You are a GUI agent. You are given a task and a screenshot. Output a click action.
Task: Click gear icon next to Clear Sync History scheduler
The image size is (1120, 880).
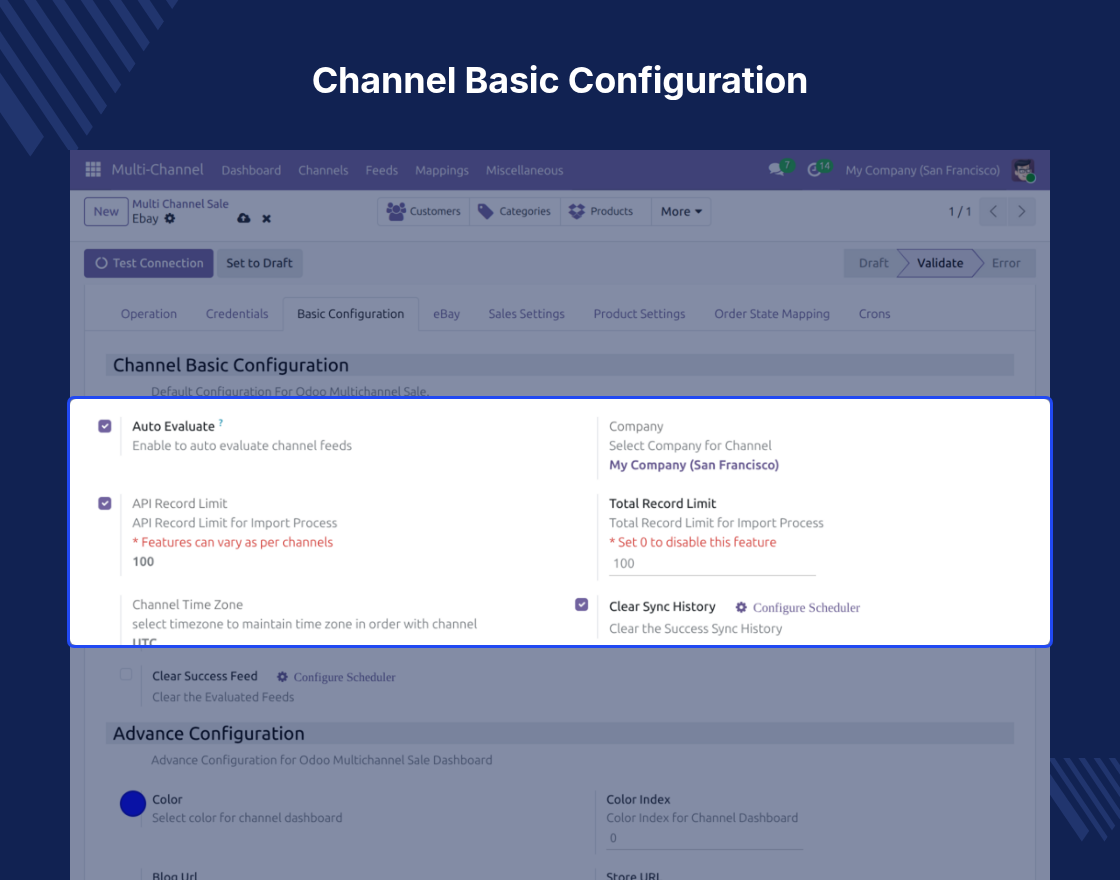(x=741, y=607)
